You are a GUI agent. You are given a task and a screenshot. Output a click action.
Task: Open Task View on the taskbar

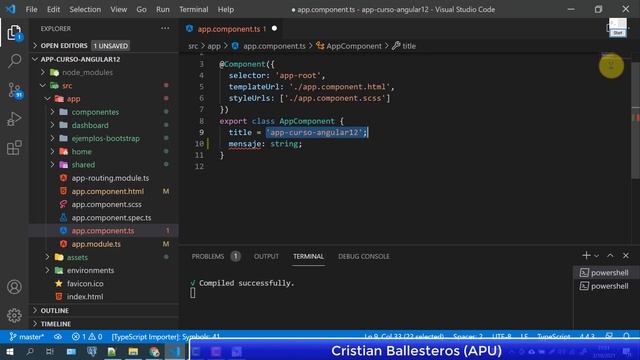50,351
